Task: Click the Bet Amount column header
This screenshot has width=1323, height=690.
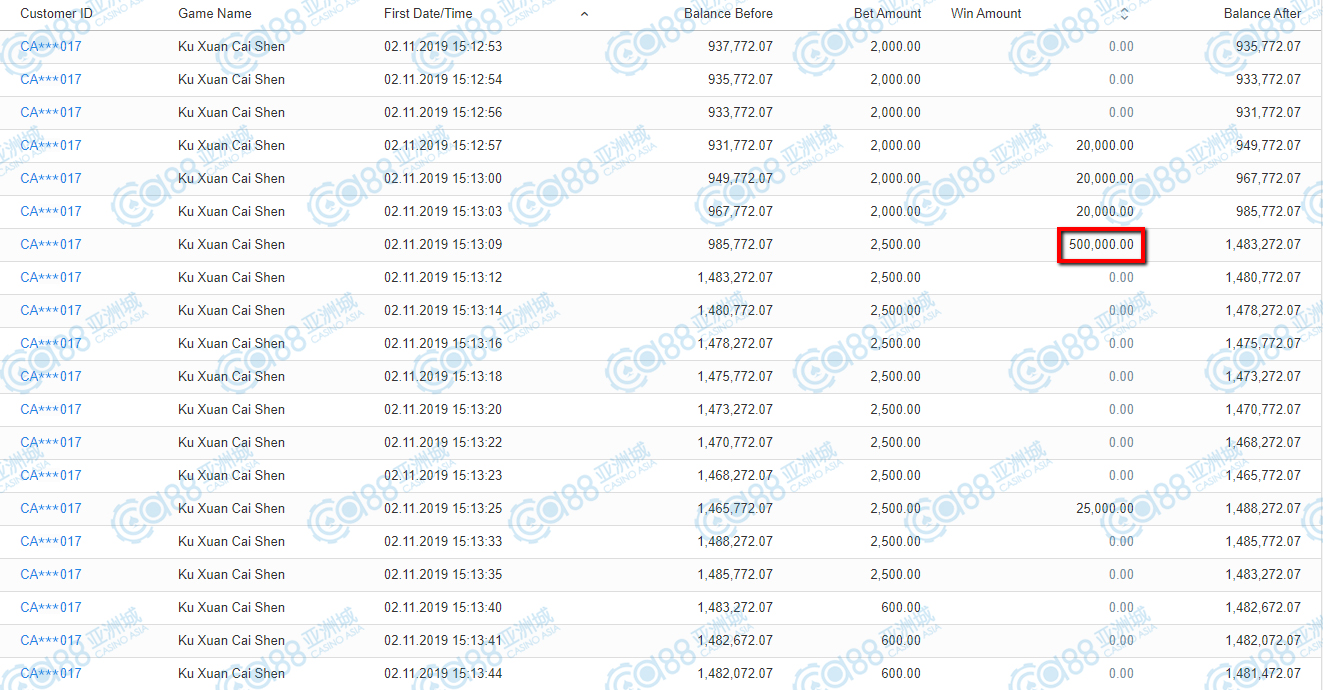Action: [888, 14]
